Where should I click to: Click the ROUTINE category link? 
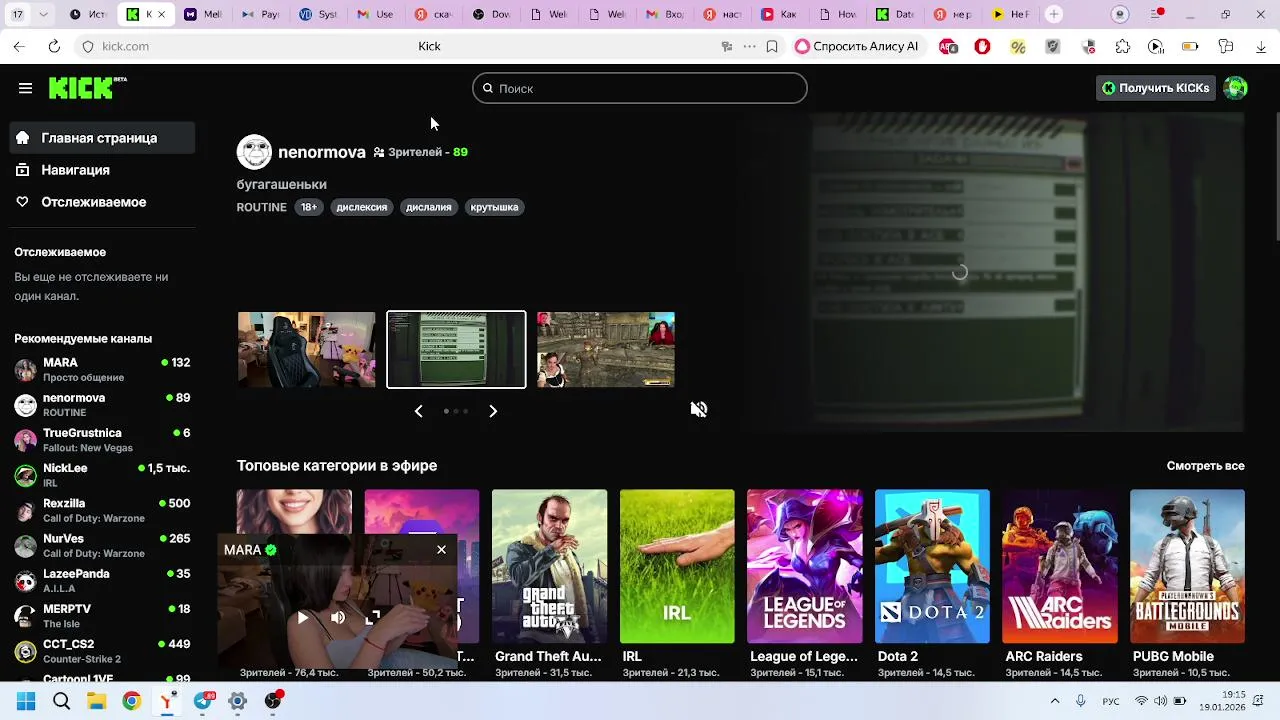pyautogui.click(x=261, y=207)
